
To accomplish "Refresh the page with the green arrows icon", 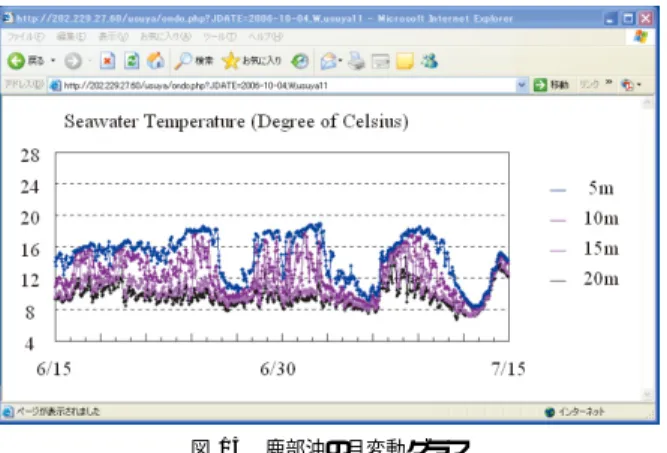I will [131, 61].
